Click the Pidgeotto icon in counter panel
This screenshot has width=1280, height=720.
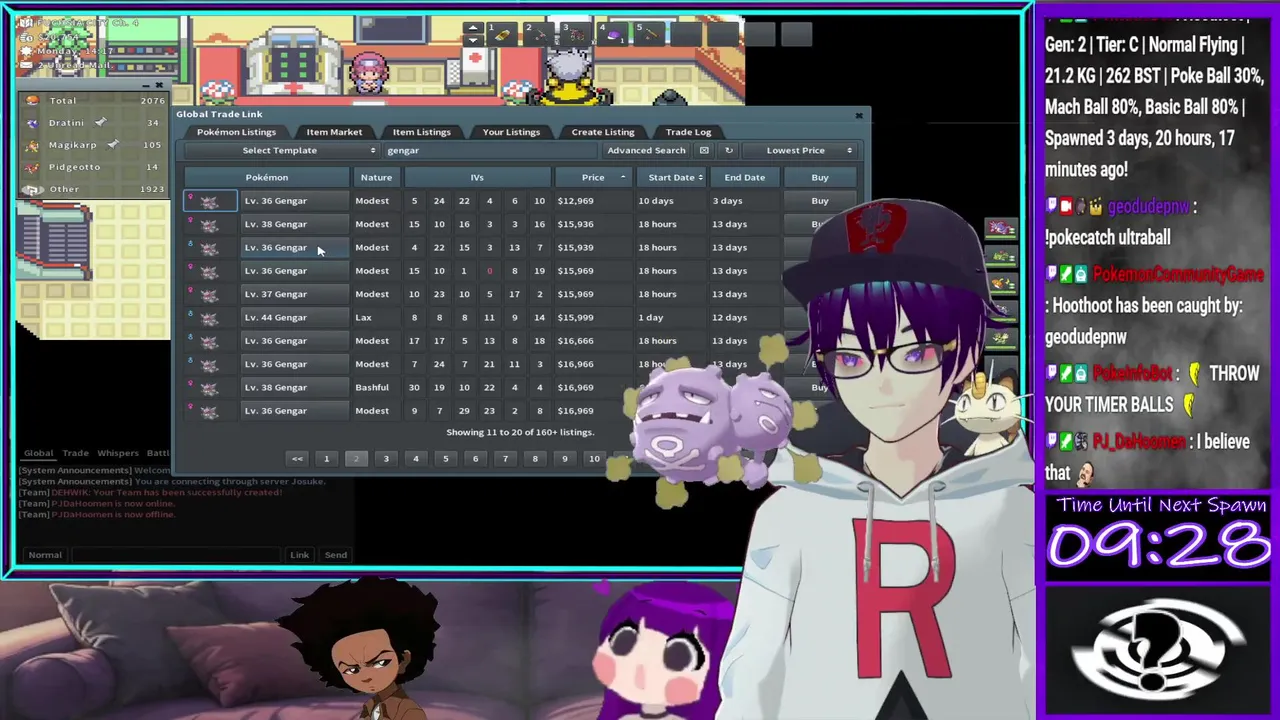(33, 166)
